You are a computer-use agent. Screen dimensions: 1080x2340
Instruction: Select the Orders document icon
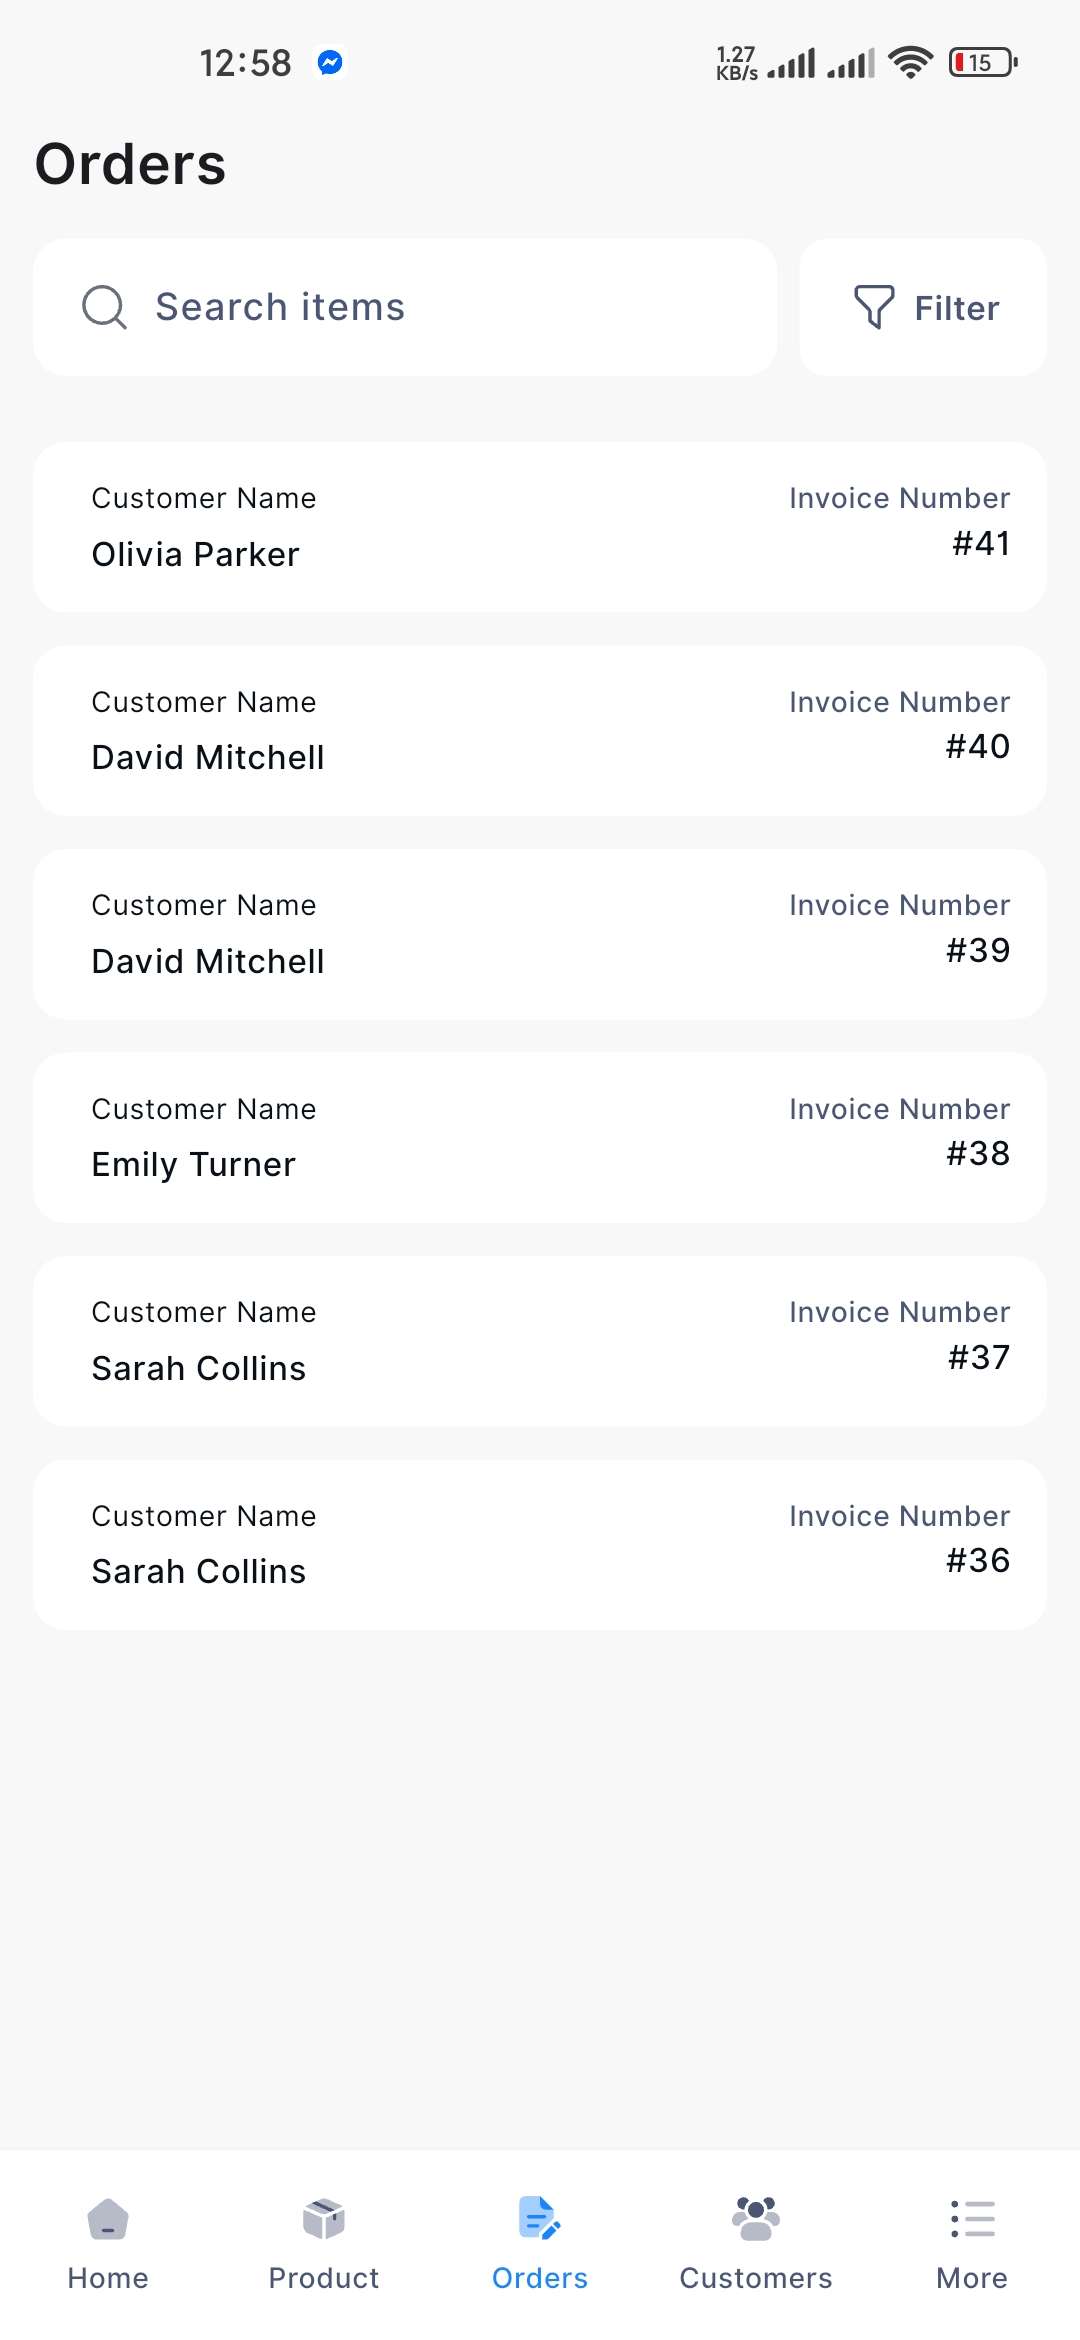point(540,2219)
